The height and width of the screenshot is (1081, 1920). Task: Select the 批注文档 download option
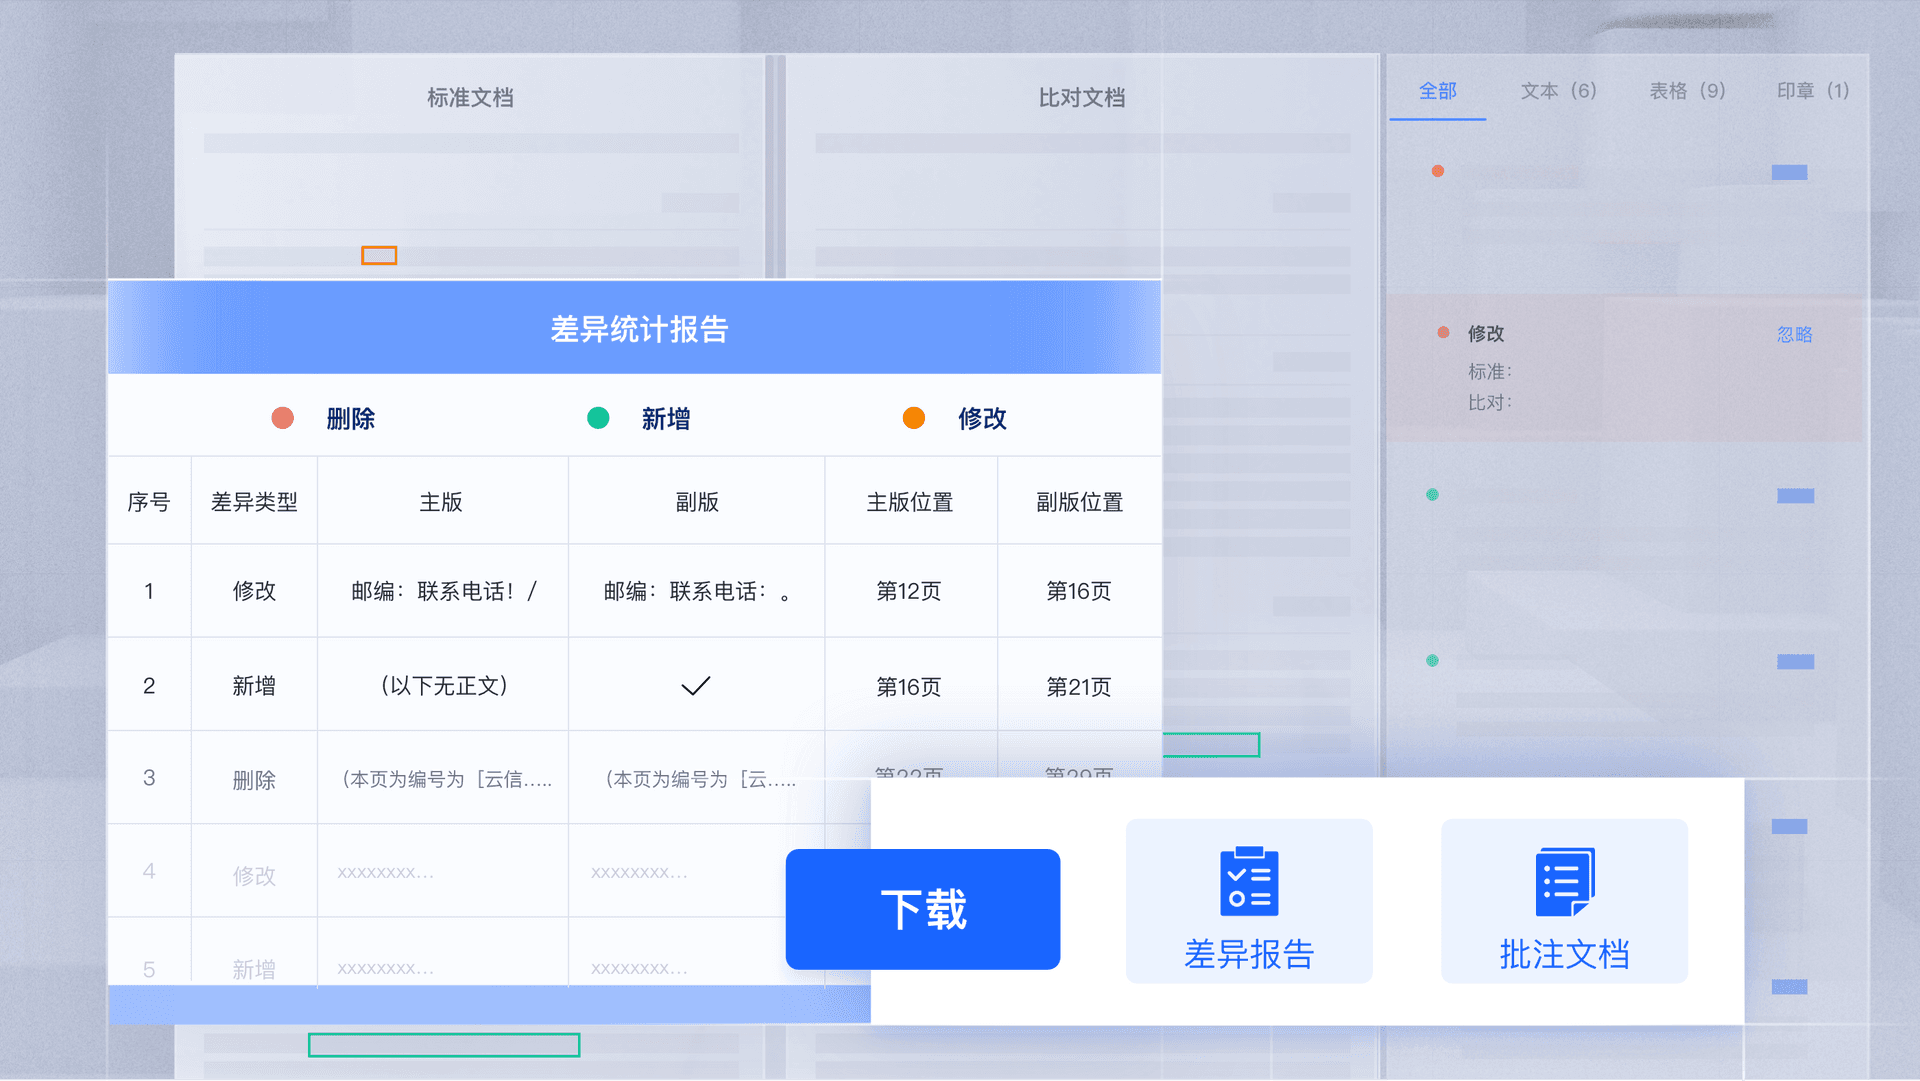[x=1564, y=901]
